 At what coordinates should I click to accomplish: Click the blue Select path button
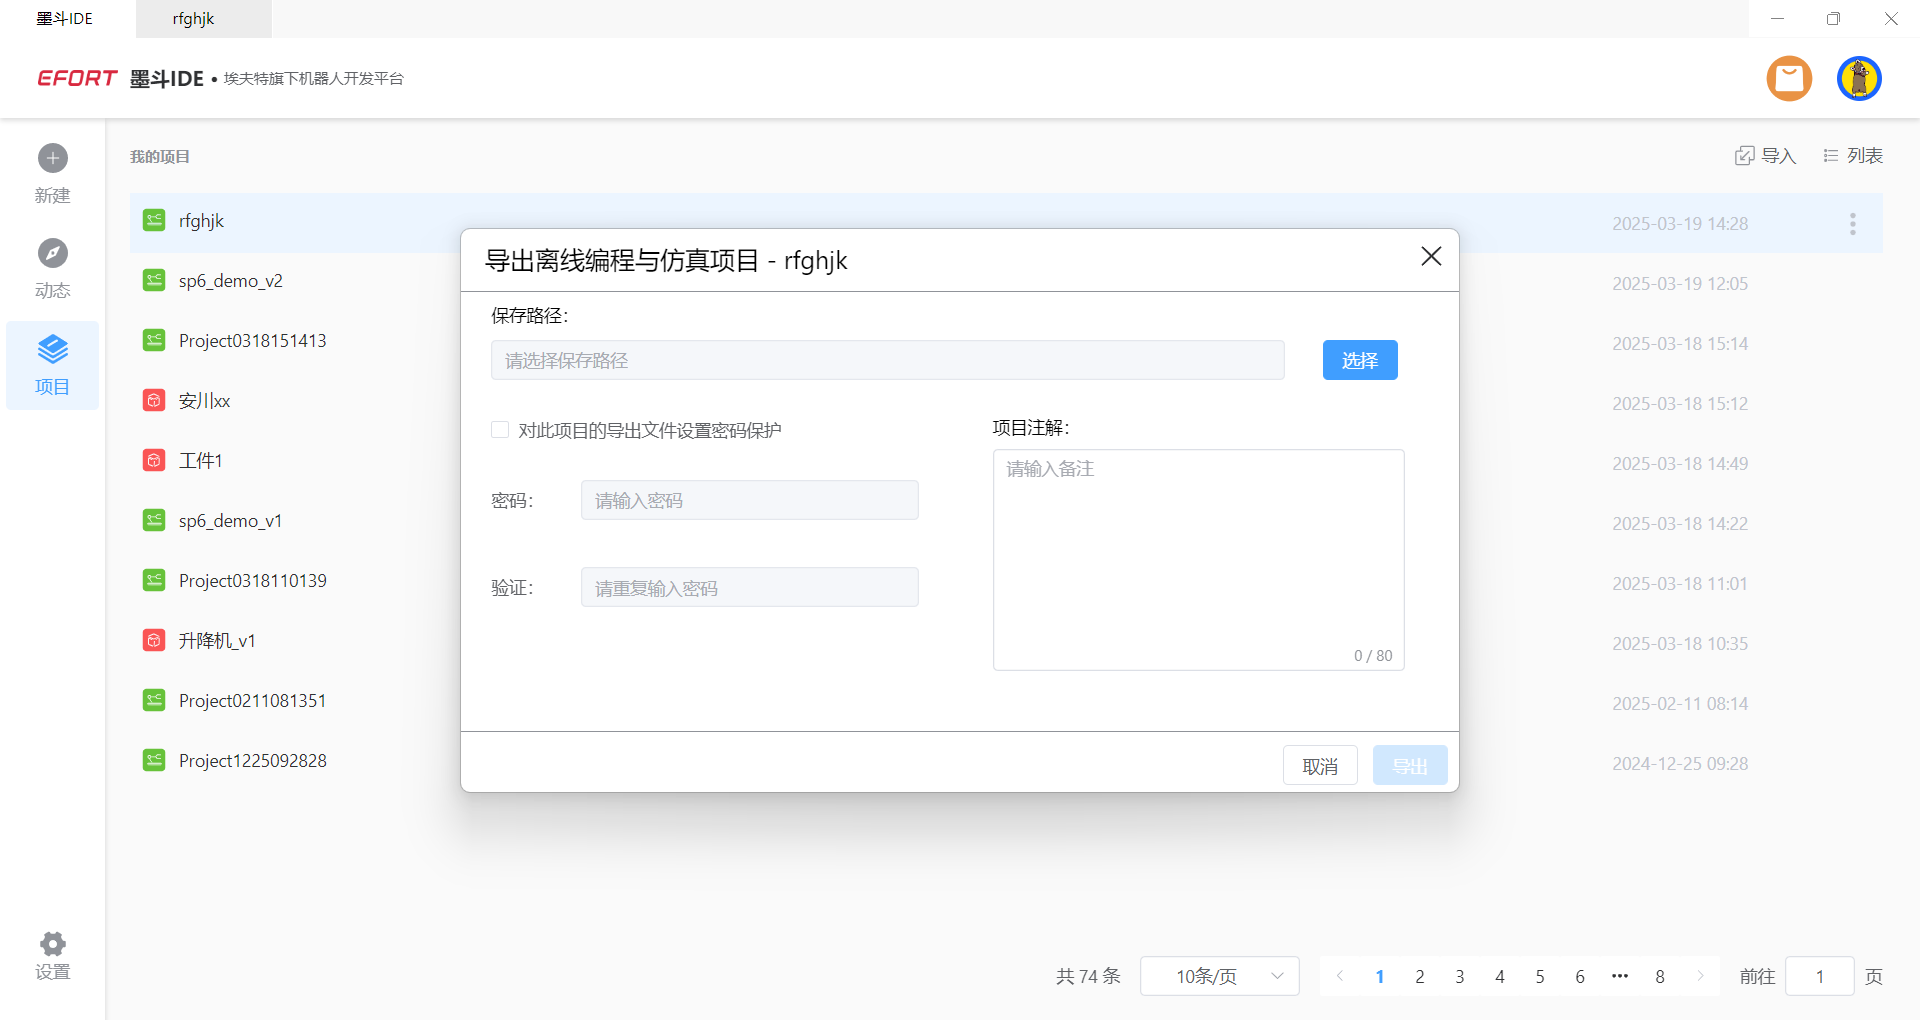(1359, 360)
